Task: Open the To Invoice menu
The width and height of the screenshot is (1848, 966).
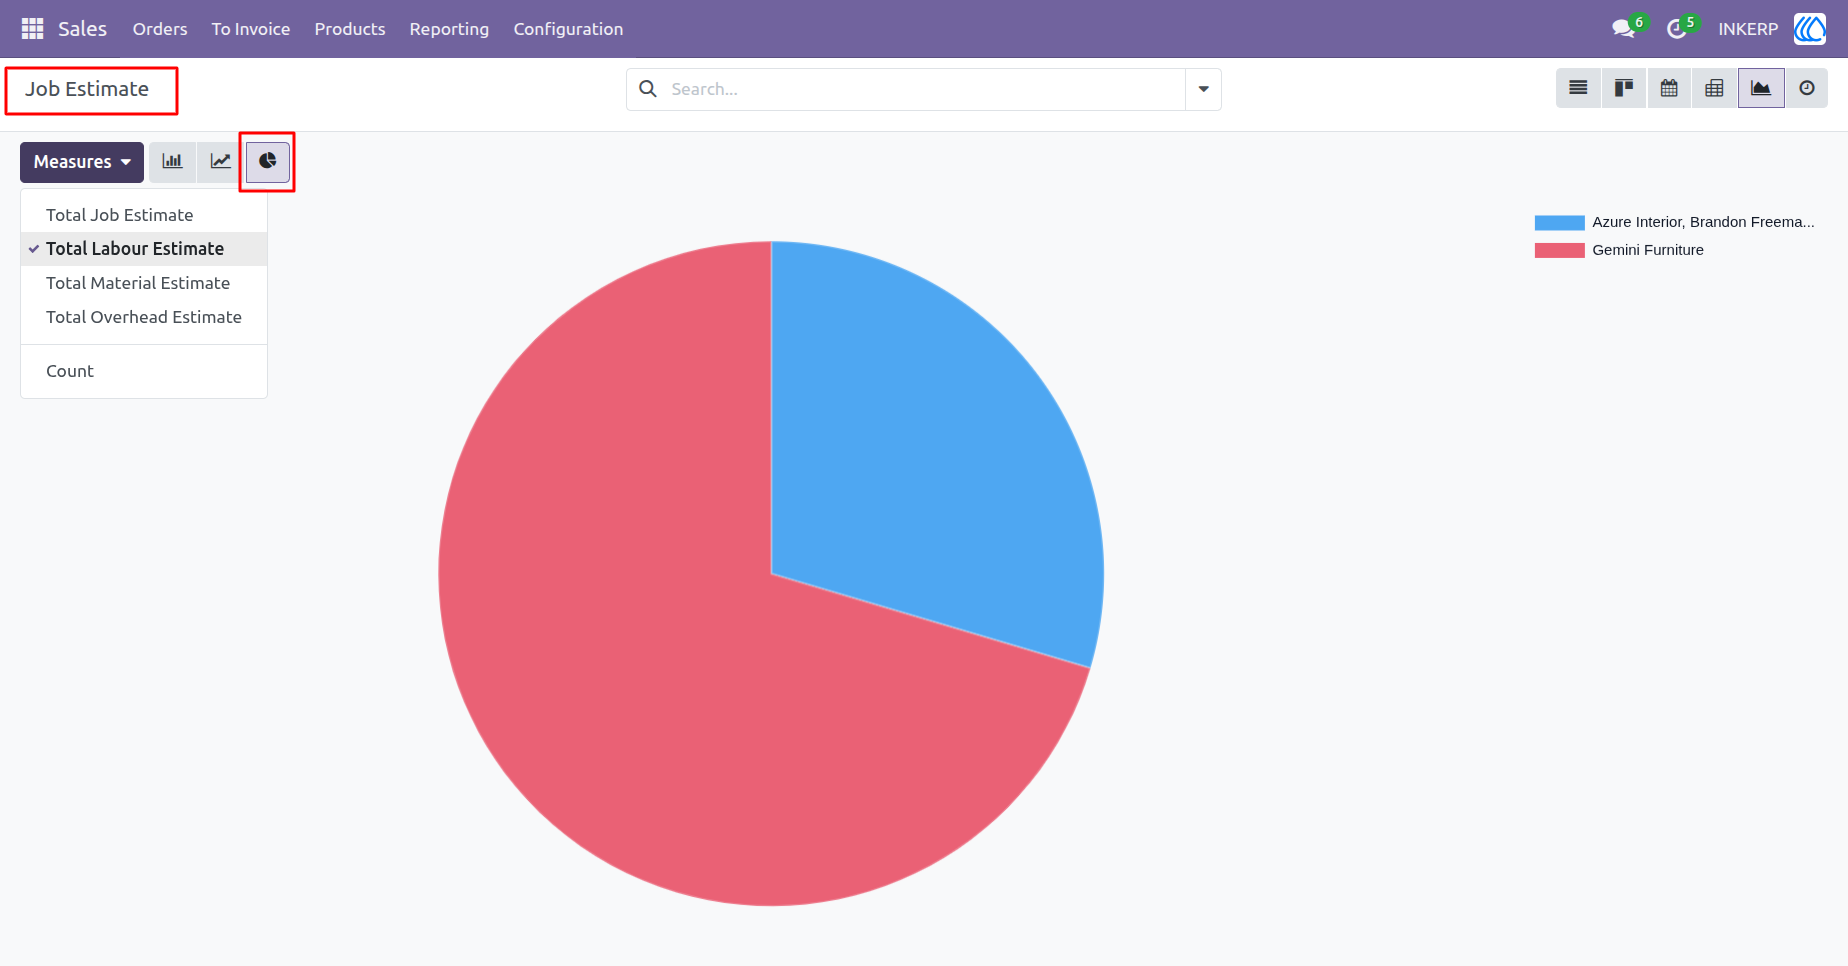Action: point(251,29)
